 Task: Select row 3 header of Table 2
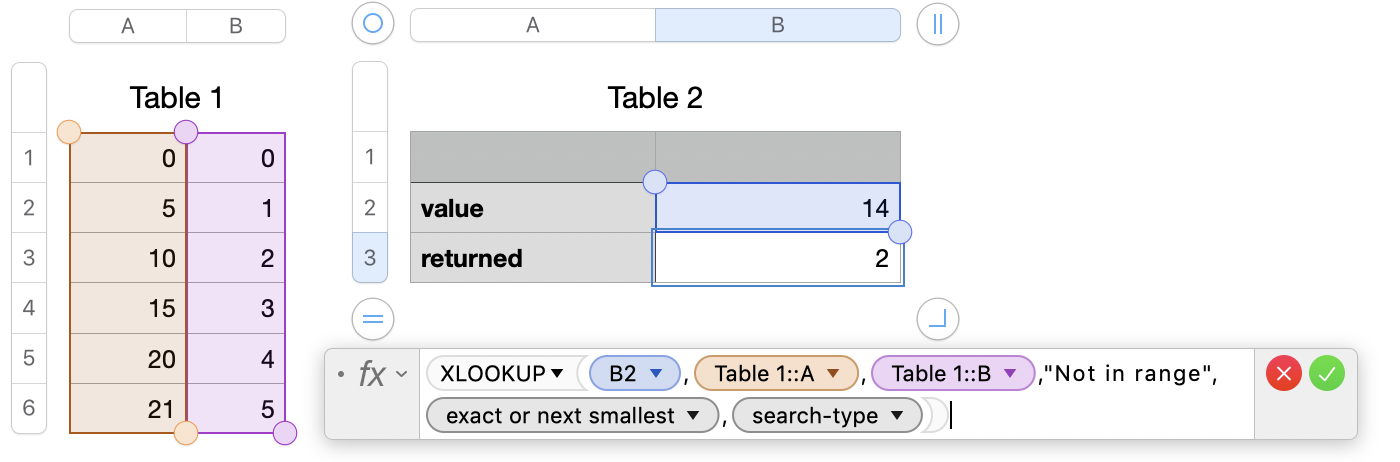pos(370,258)
